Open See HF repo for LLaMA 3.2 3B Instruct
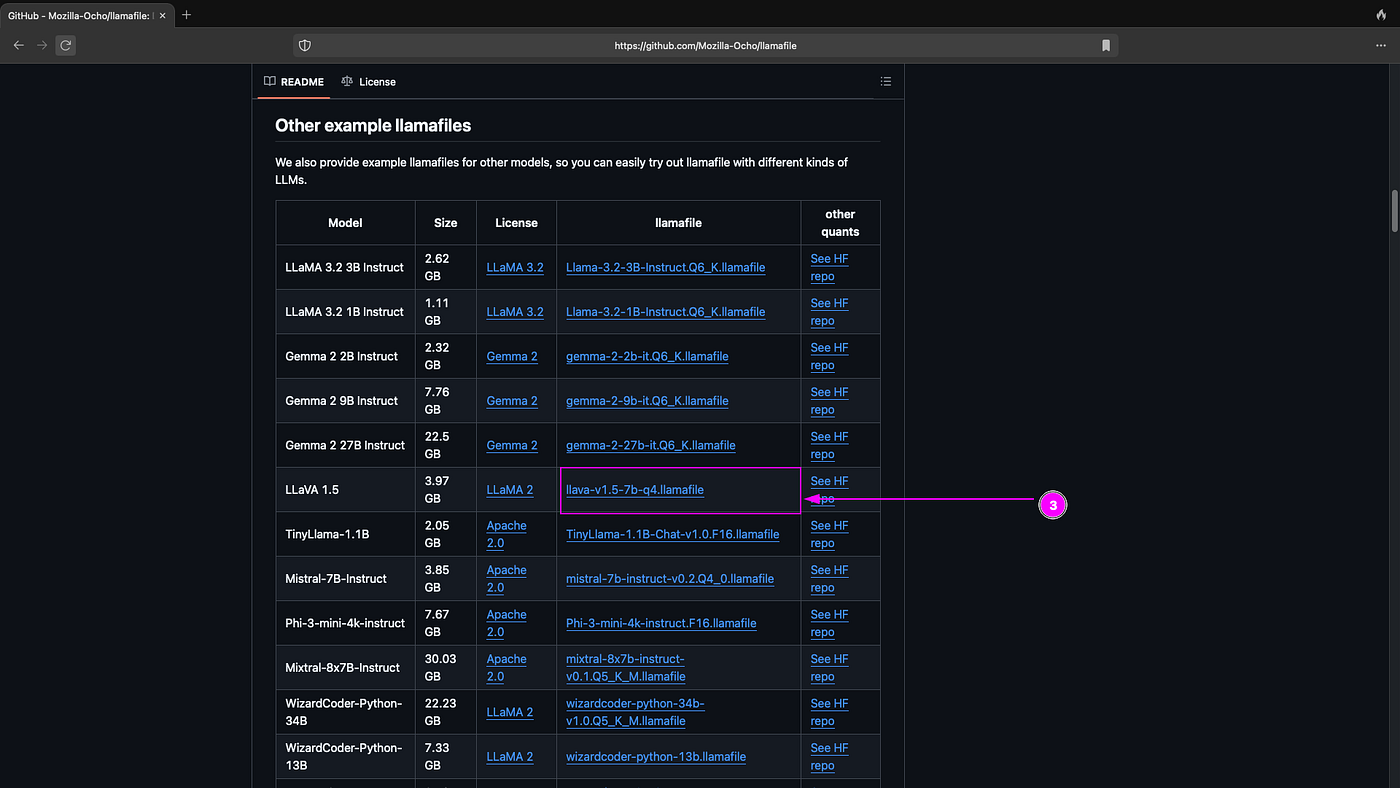This screenshot has width=1400, height=788. pyautogui.click(x=829, y=267)
